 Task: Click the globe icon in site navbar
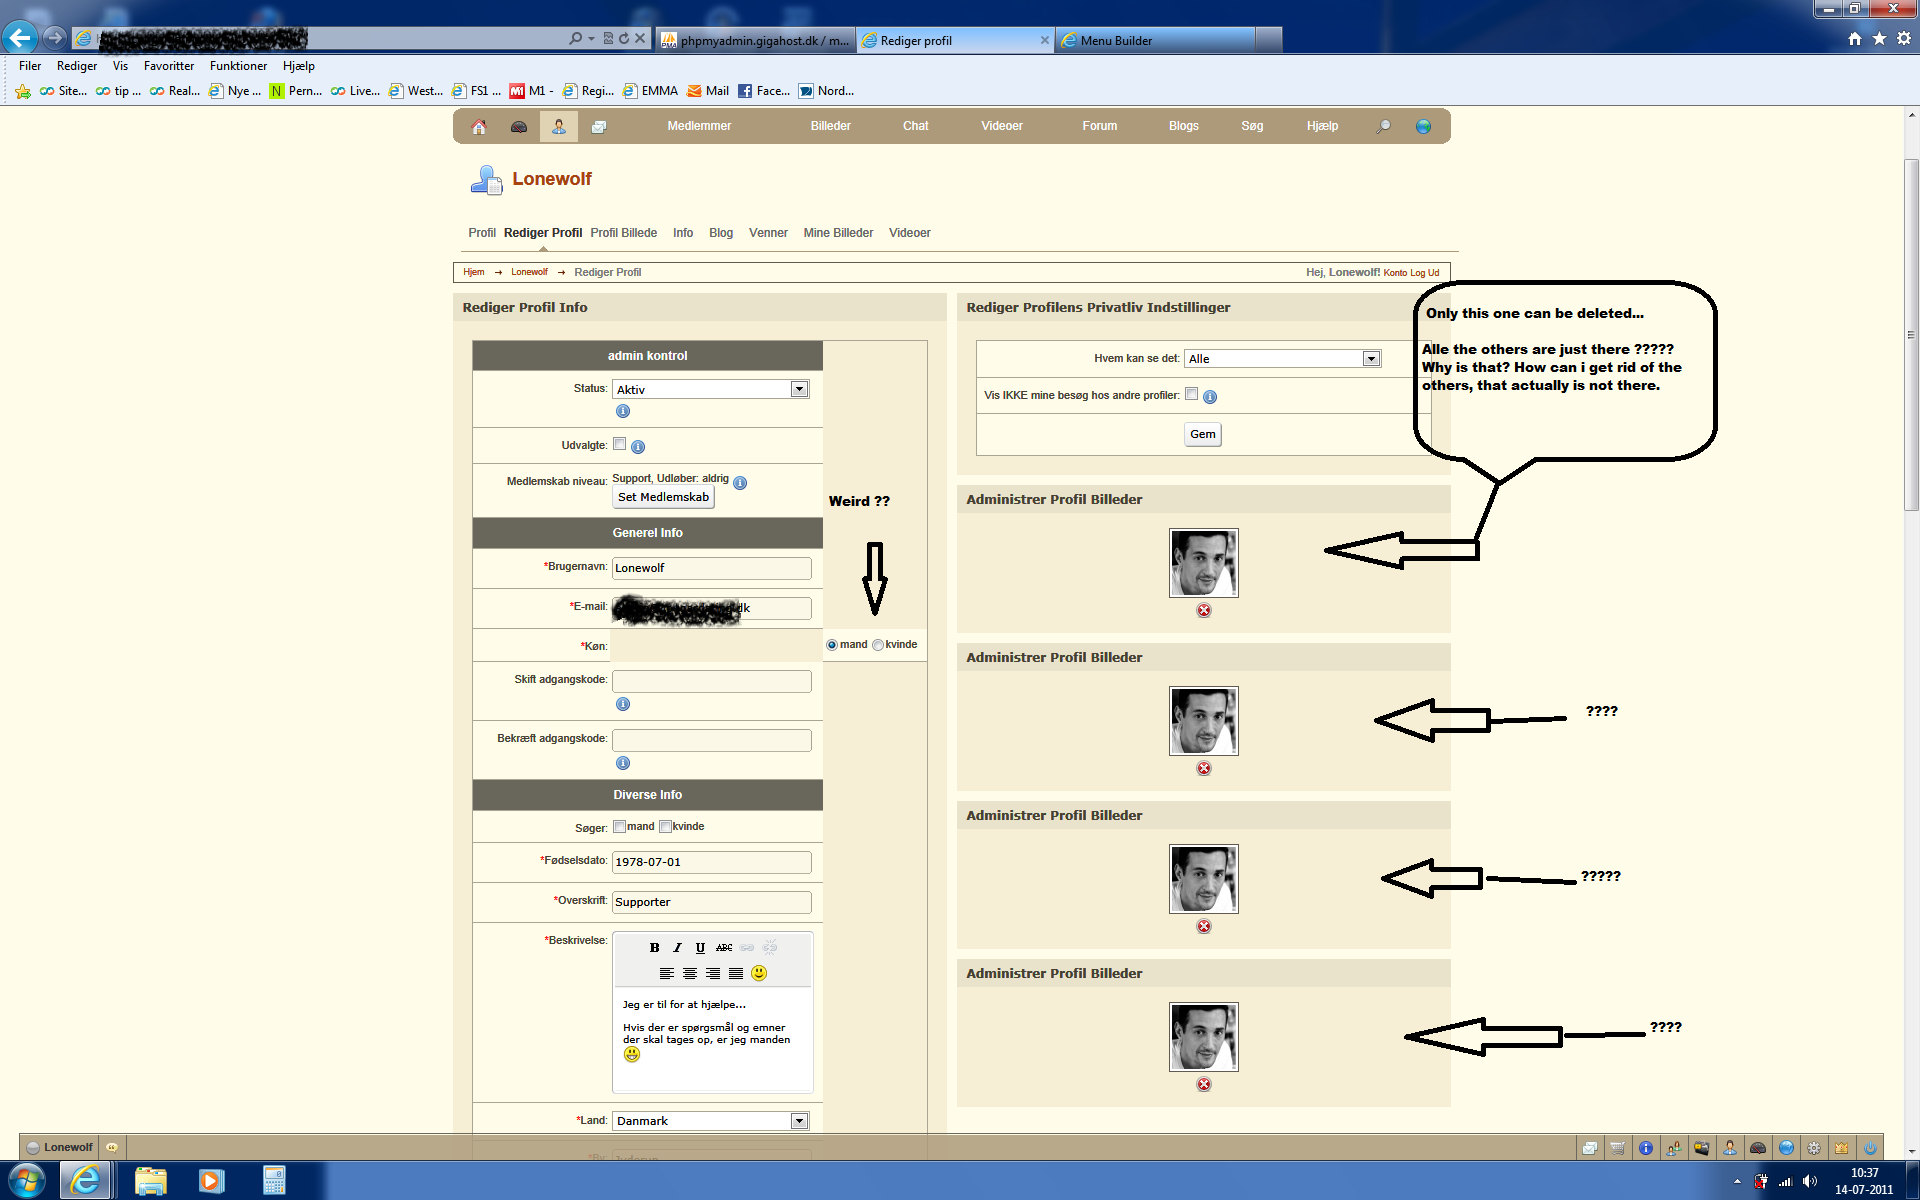[x=1423, y=127]
